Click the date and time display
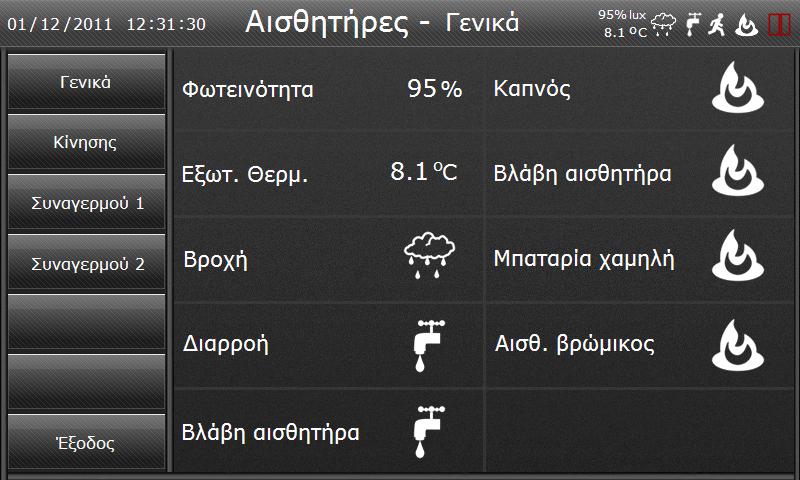 [x=107, y=24]
